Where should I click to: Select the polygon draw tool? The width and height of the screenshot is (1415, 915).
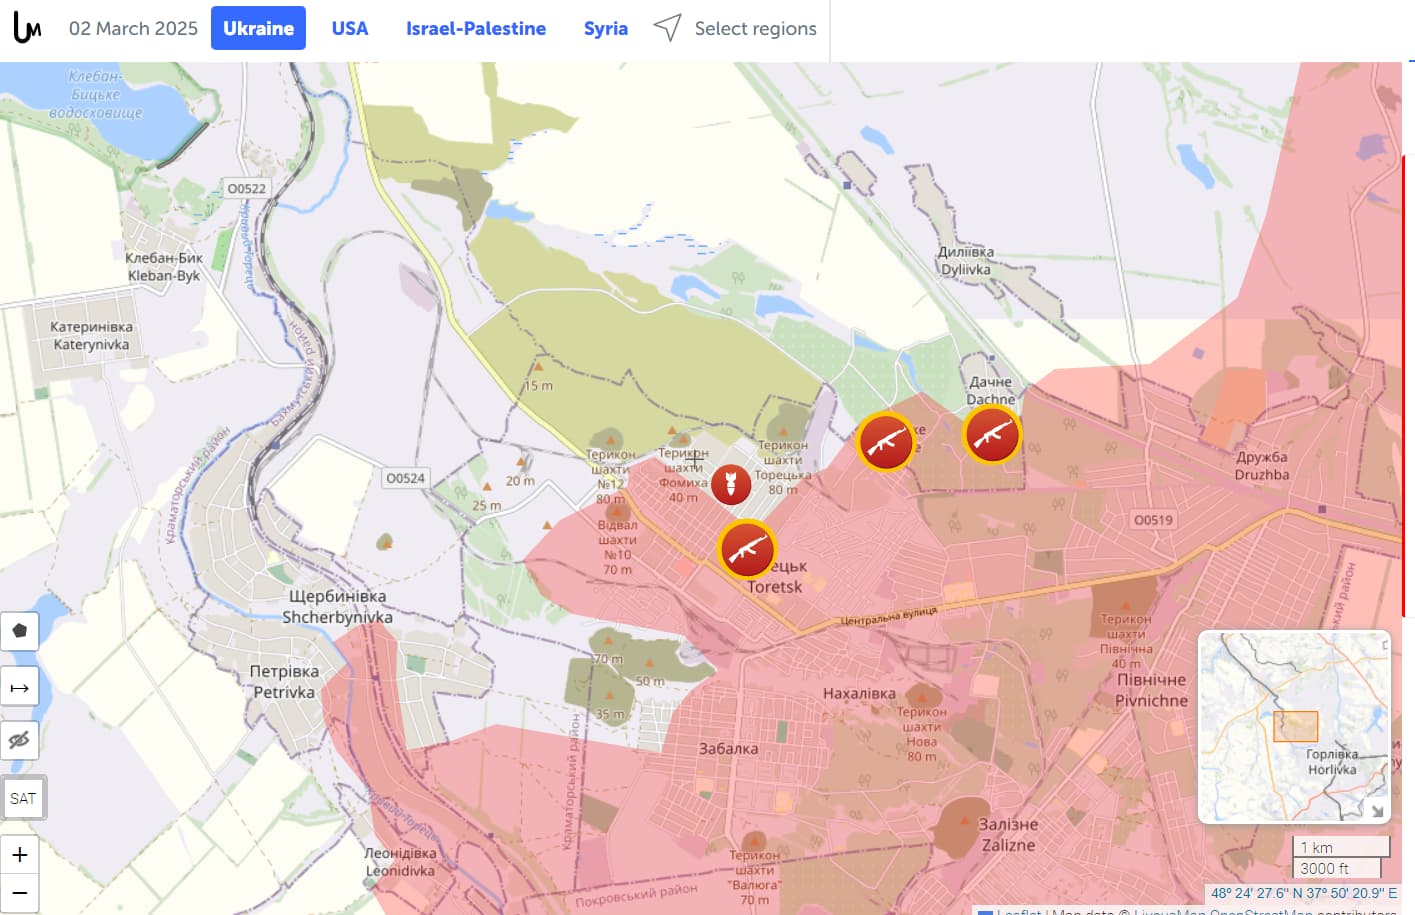coord(20,631)
